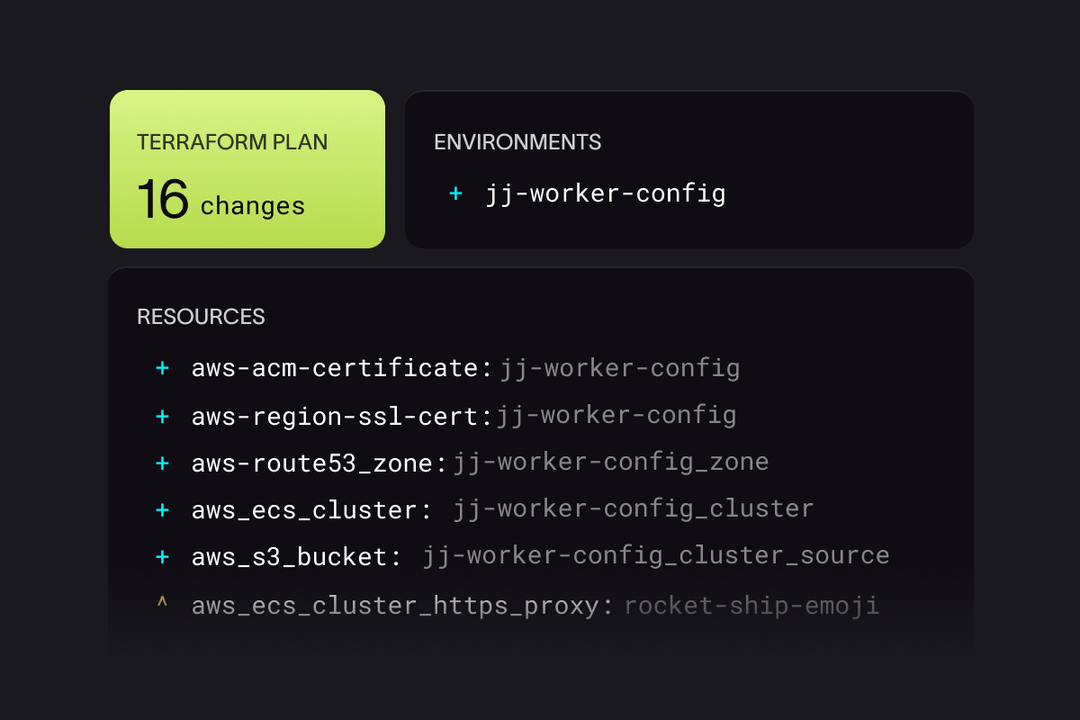
Task: Click the caret icon beside aws_ecs_cluster_https_proxy
Action: click(162, 605)
